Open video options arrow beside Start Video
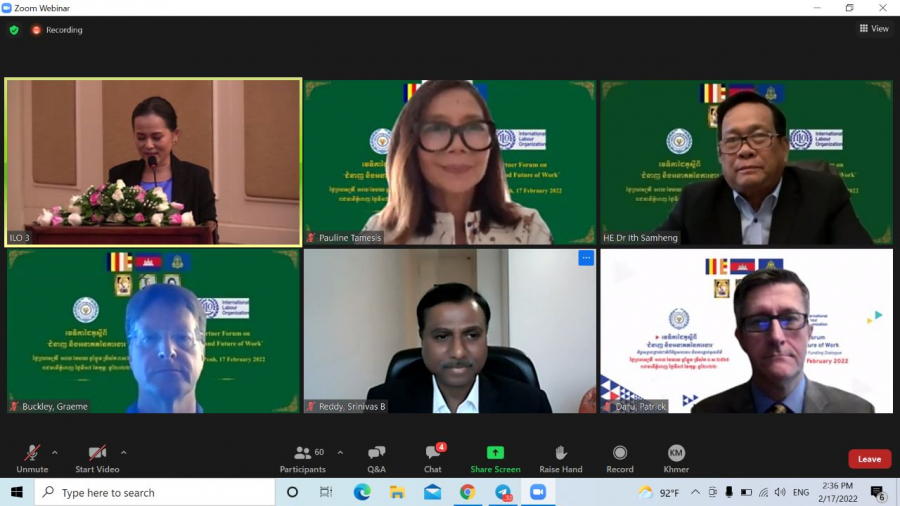This screenshot has height=506, width=900. click(x=123, y=453)
